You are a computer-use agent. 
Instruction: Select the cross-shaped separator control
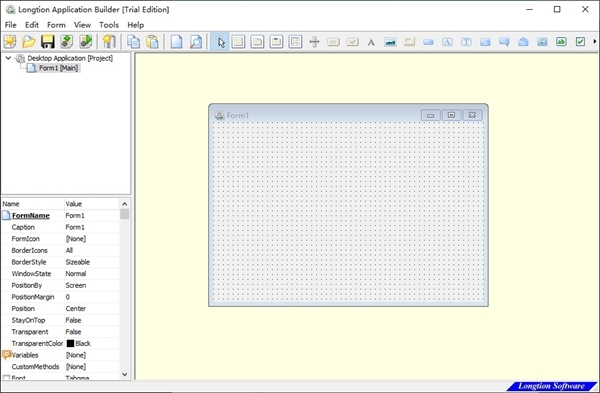click(314, 41)
